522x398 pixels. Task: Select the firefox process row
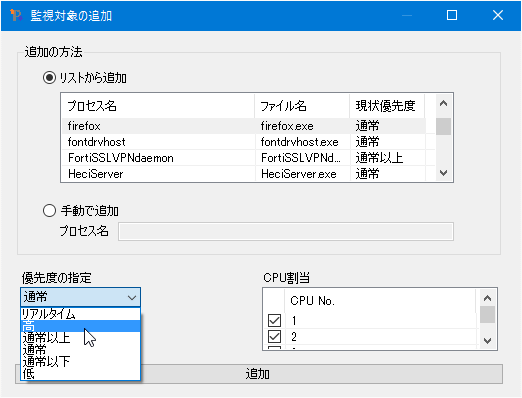pos(243,126)
